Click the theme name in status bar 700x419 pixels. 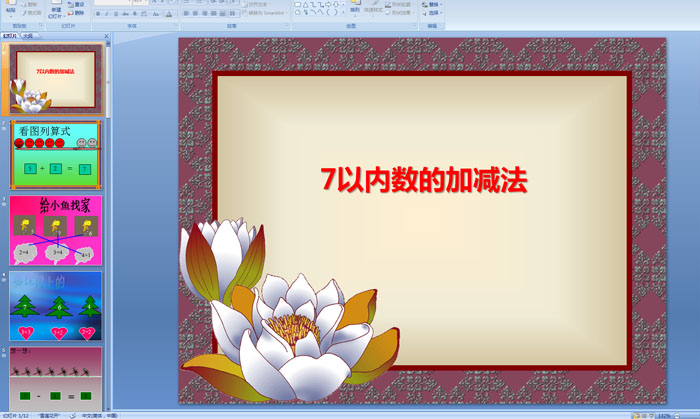48,416
